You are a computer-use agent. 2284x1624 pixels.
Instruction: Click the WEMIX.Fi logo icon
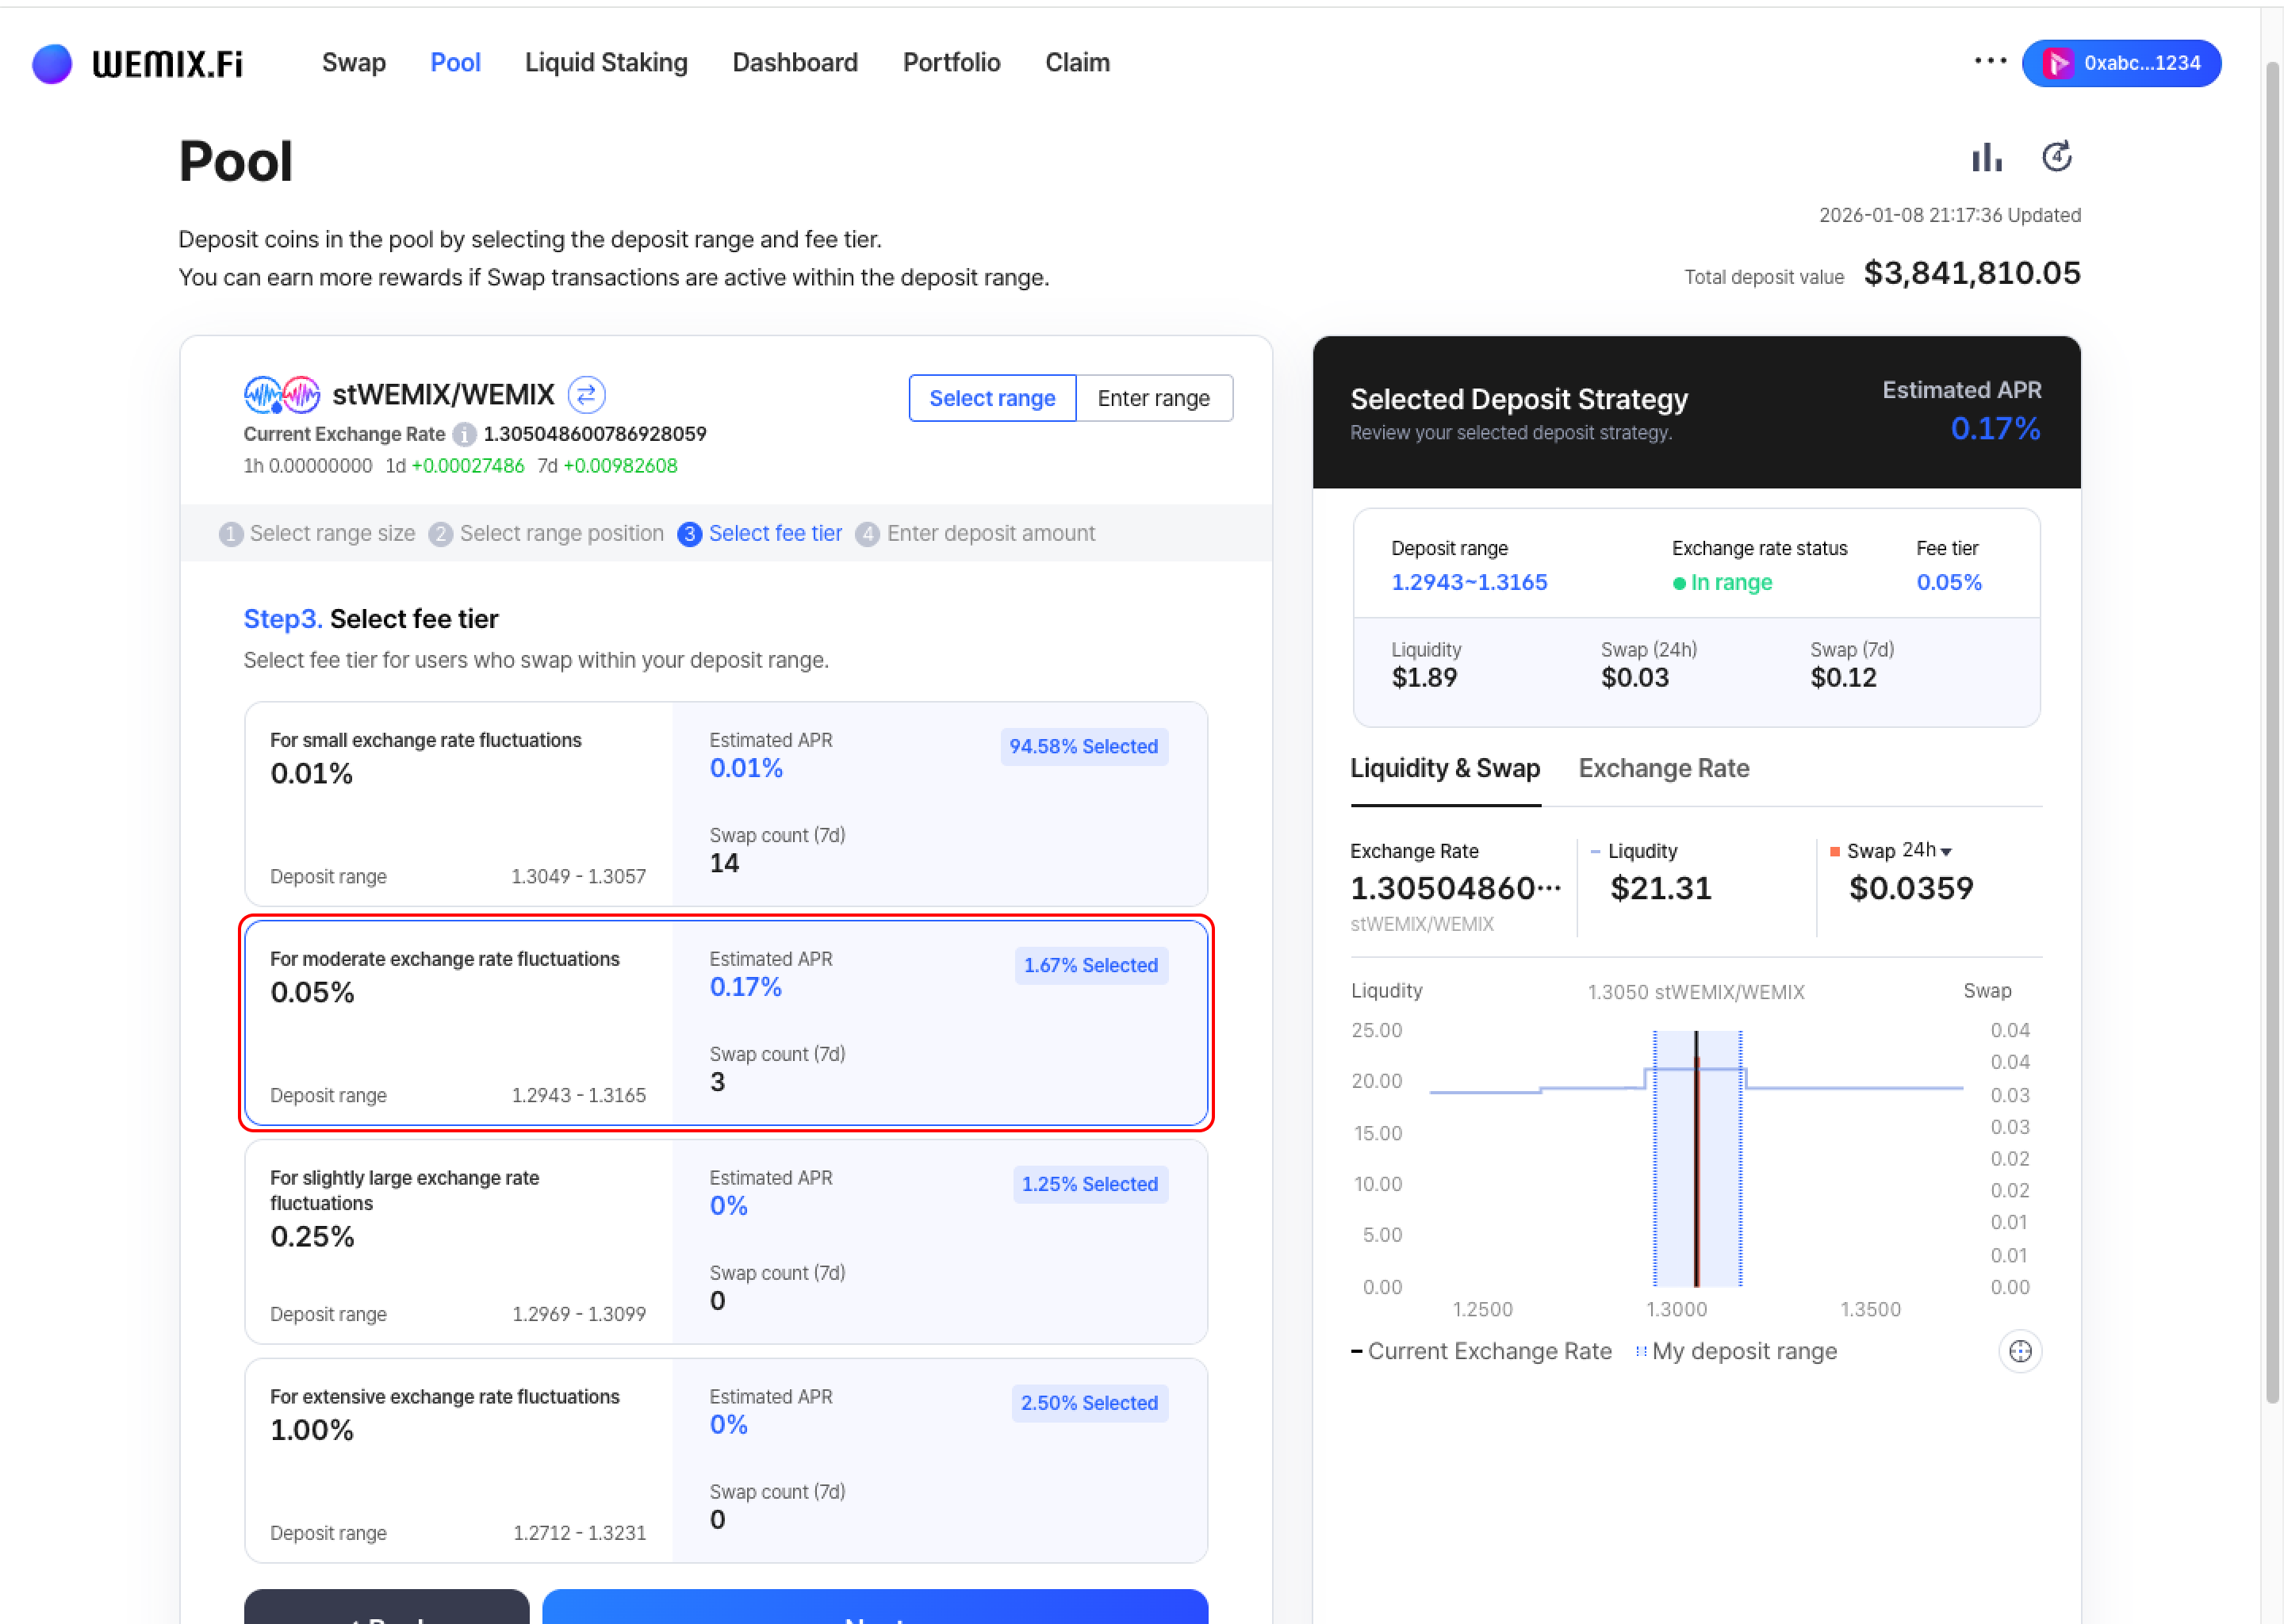coord(52,63)
